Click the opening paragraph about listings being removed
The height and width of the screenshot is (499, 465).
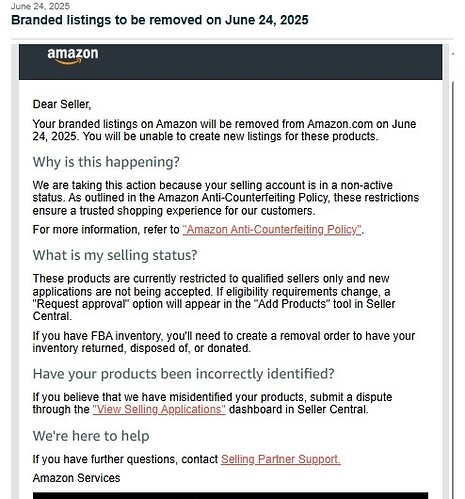tap(224, 130)
